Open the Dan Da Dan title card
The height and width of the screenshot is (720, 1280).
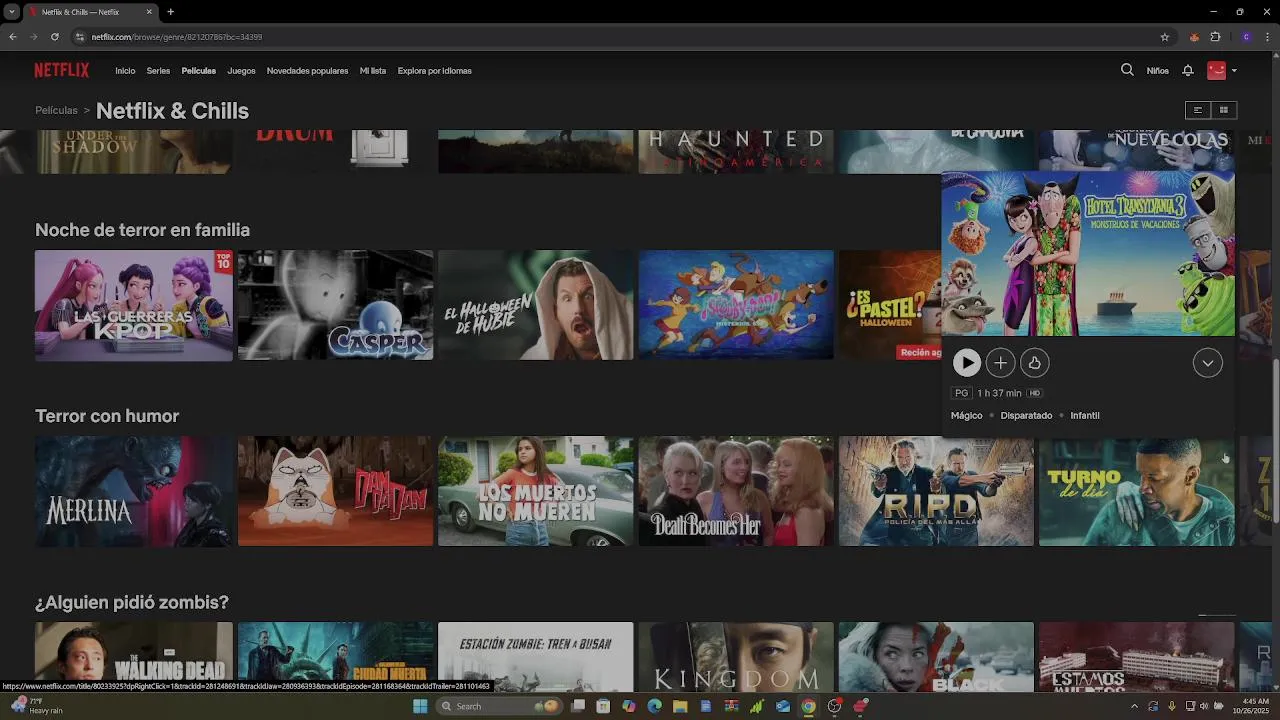pyautogui.click(x=335, y=491)
